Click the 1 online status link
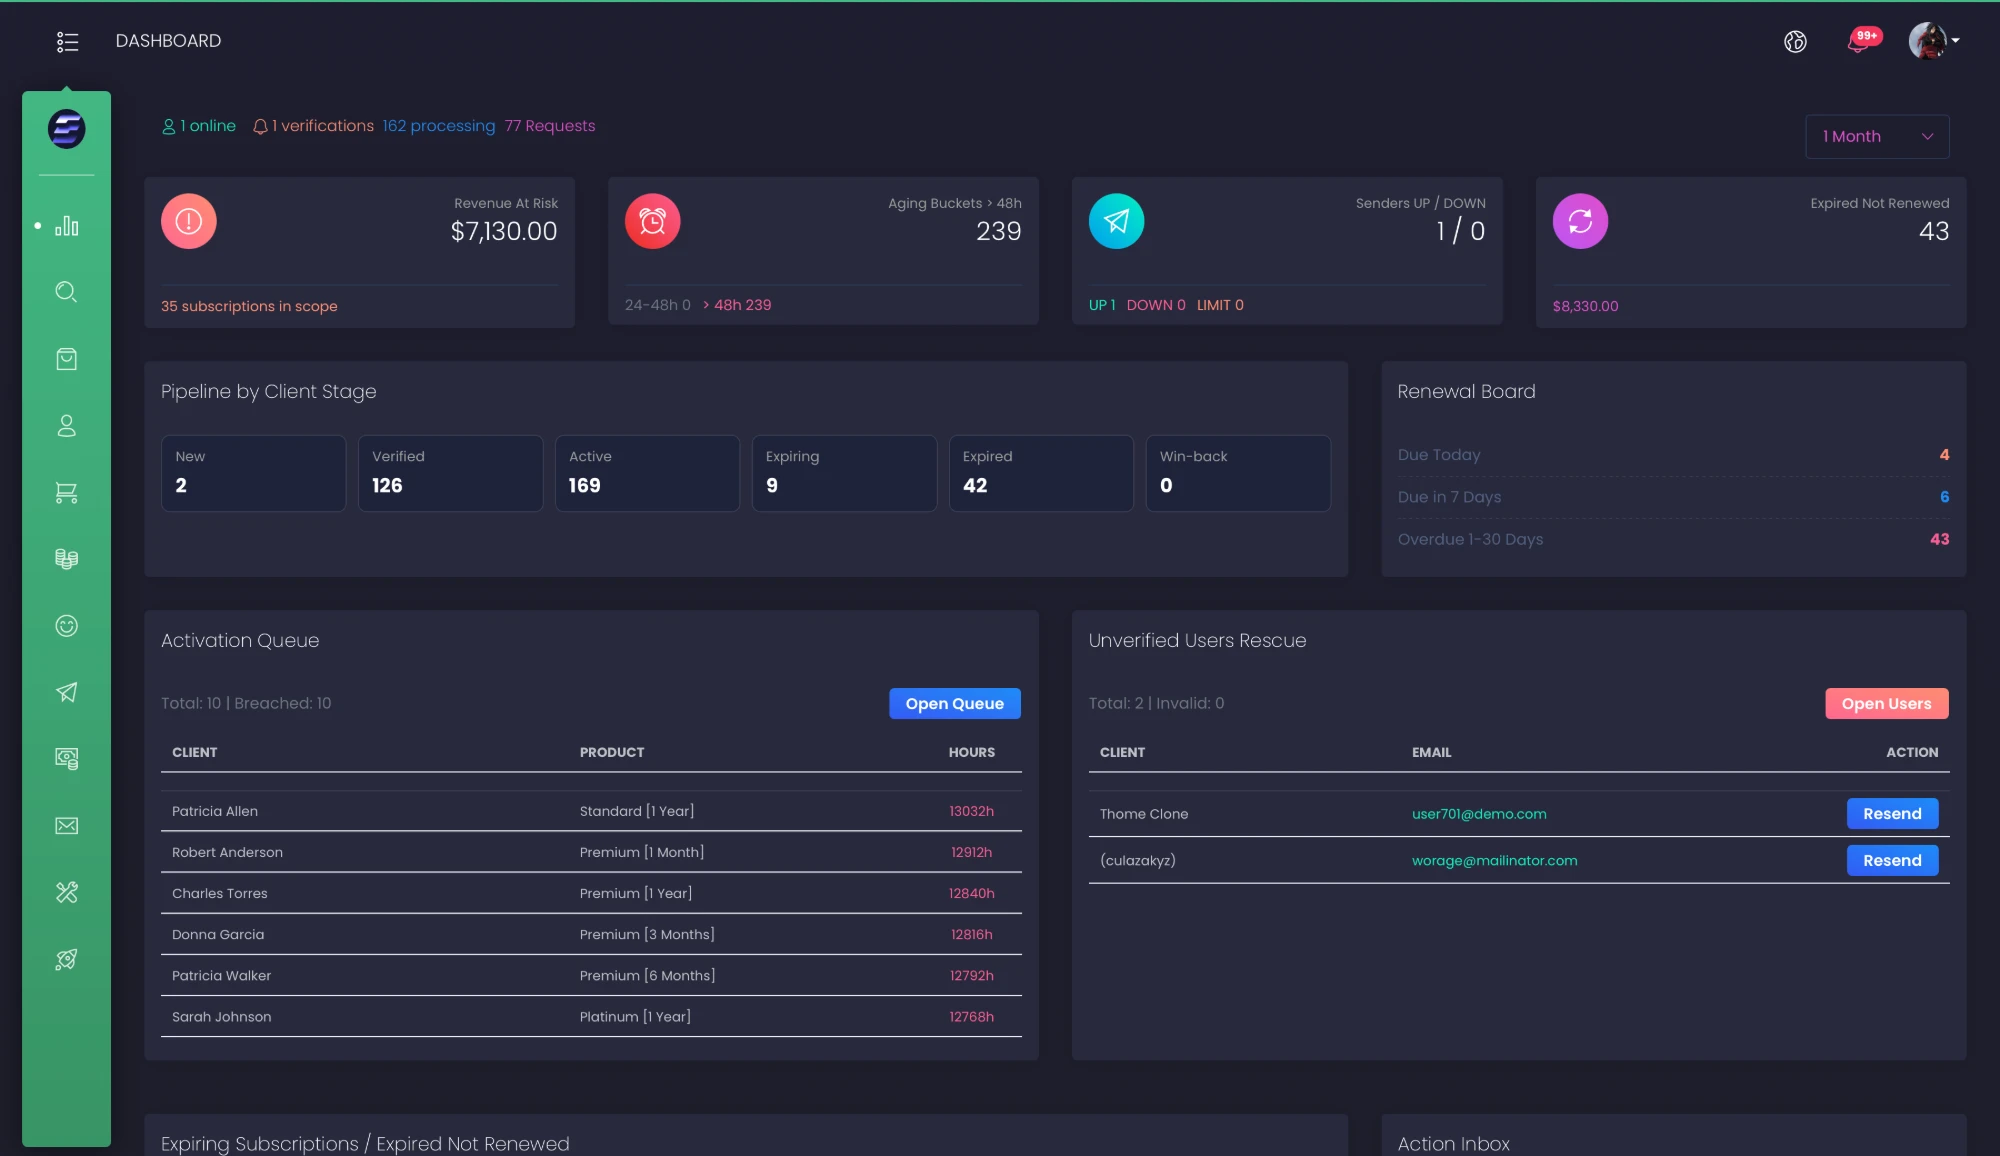This screenshot has height=1156, width=2000. coord(199,126)
